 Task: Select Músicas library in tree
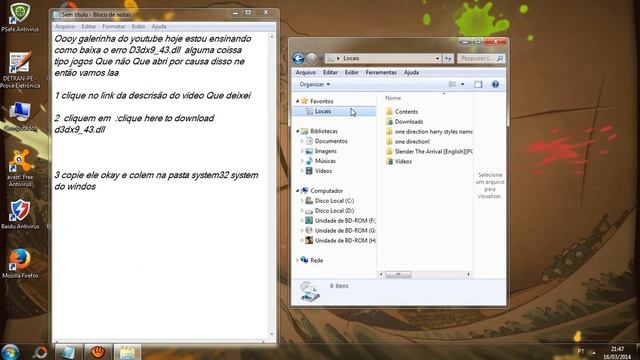tap(325, 161)
